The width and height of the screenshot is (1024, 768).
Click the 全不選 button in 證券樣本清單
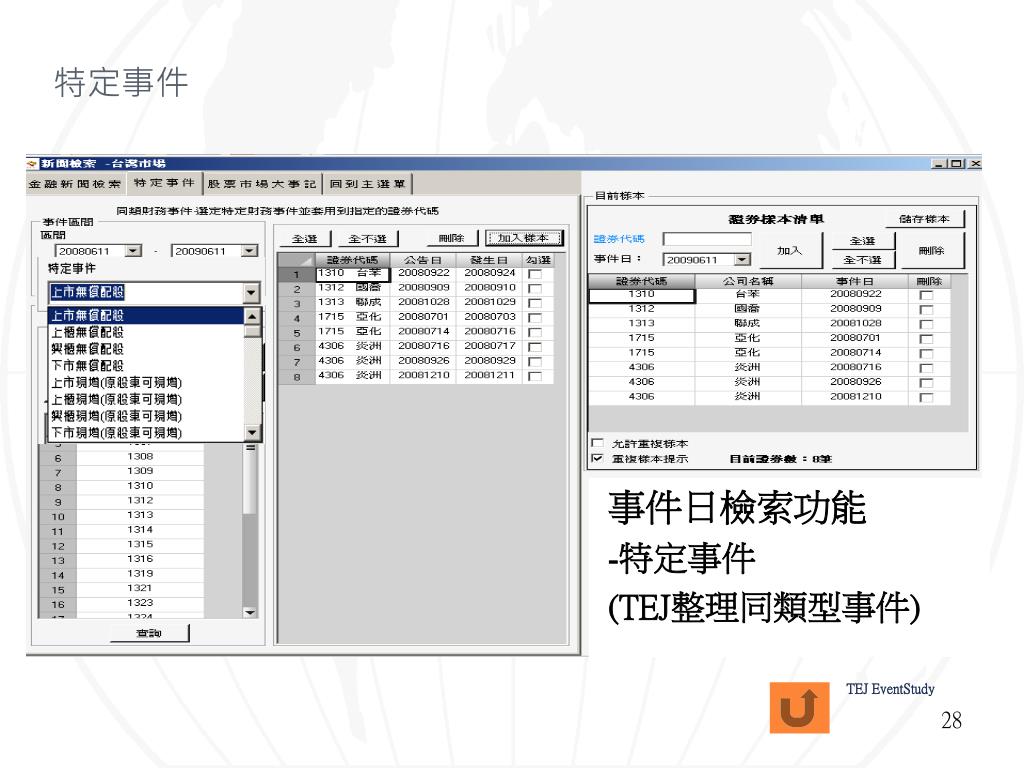862,260
